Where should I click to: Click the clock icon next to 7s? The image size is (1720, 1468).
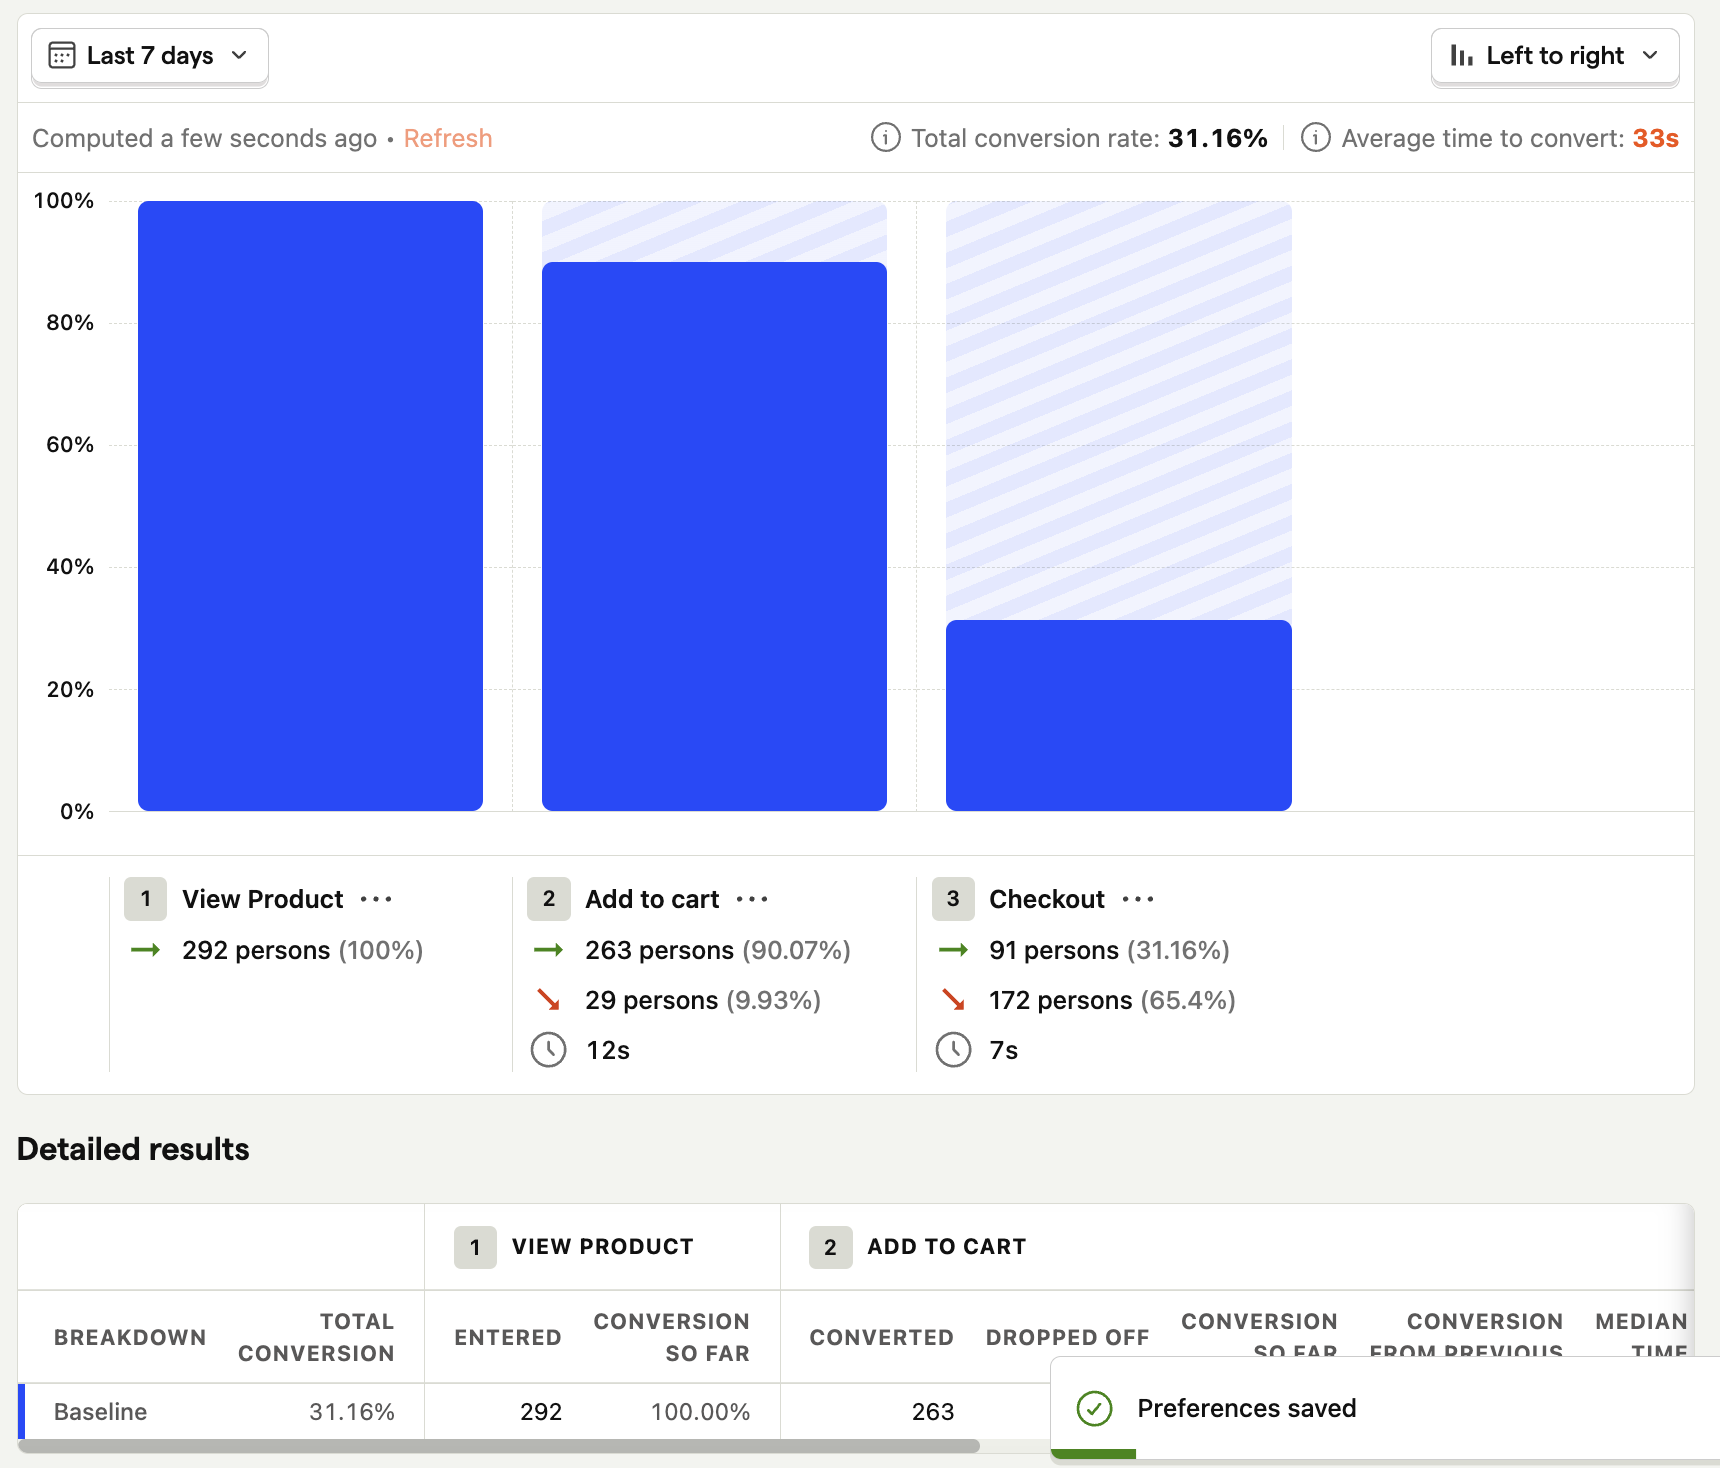[x=954, y=1050]
